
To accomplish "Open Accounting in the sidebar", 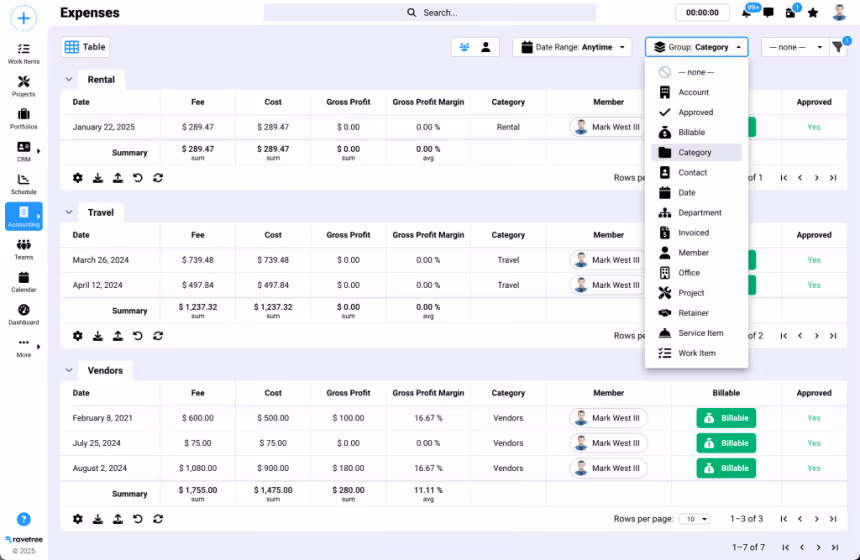I will [24, 217].
